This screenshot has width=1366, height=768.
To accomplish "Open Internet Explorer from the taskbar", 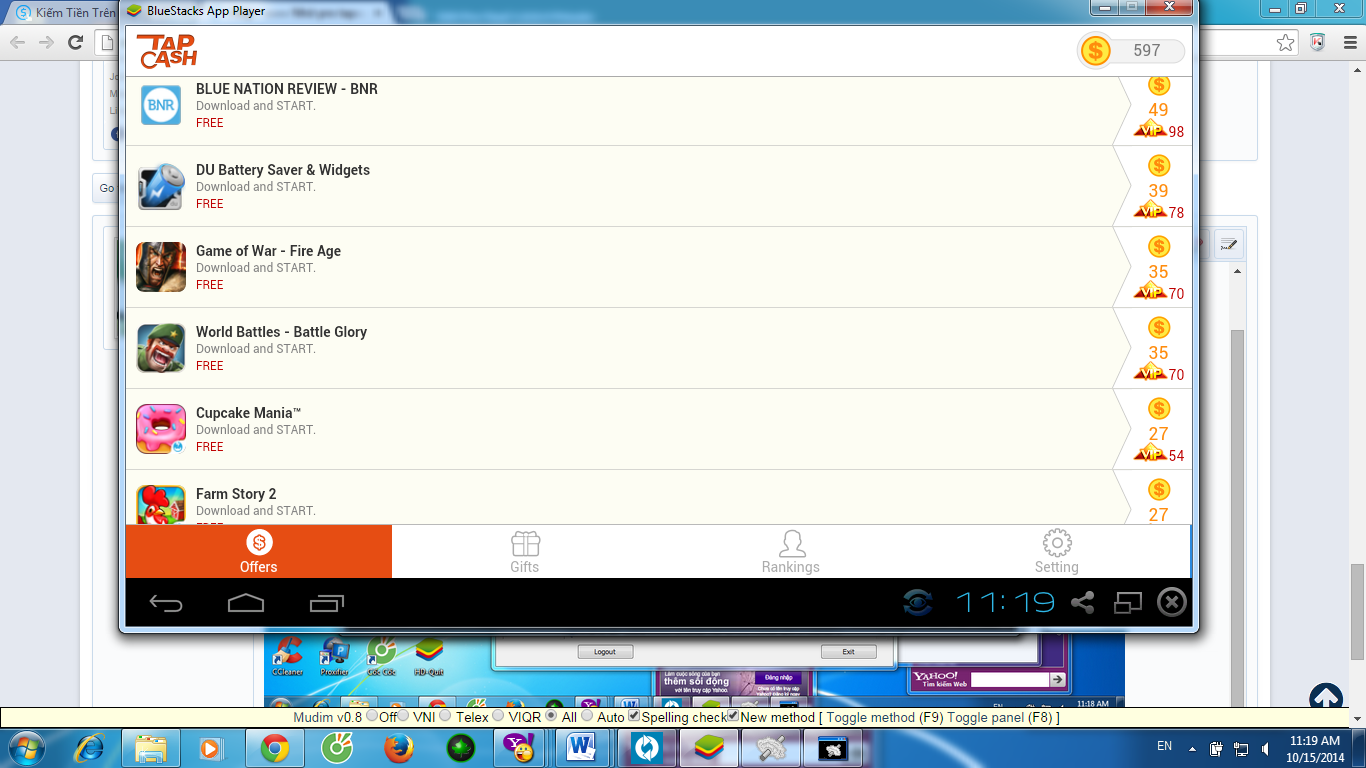I will [x=89, y=747].
